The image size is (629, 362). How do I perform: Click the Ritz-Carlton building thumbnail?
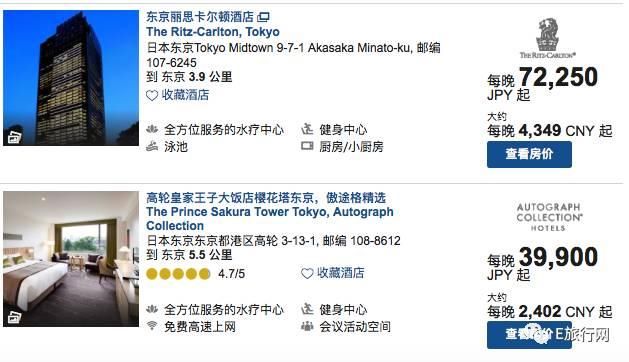71,78
